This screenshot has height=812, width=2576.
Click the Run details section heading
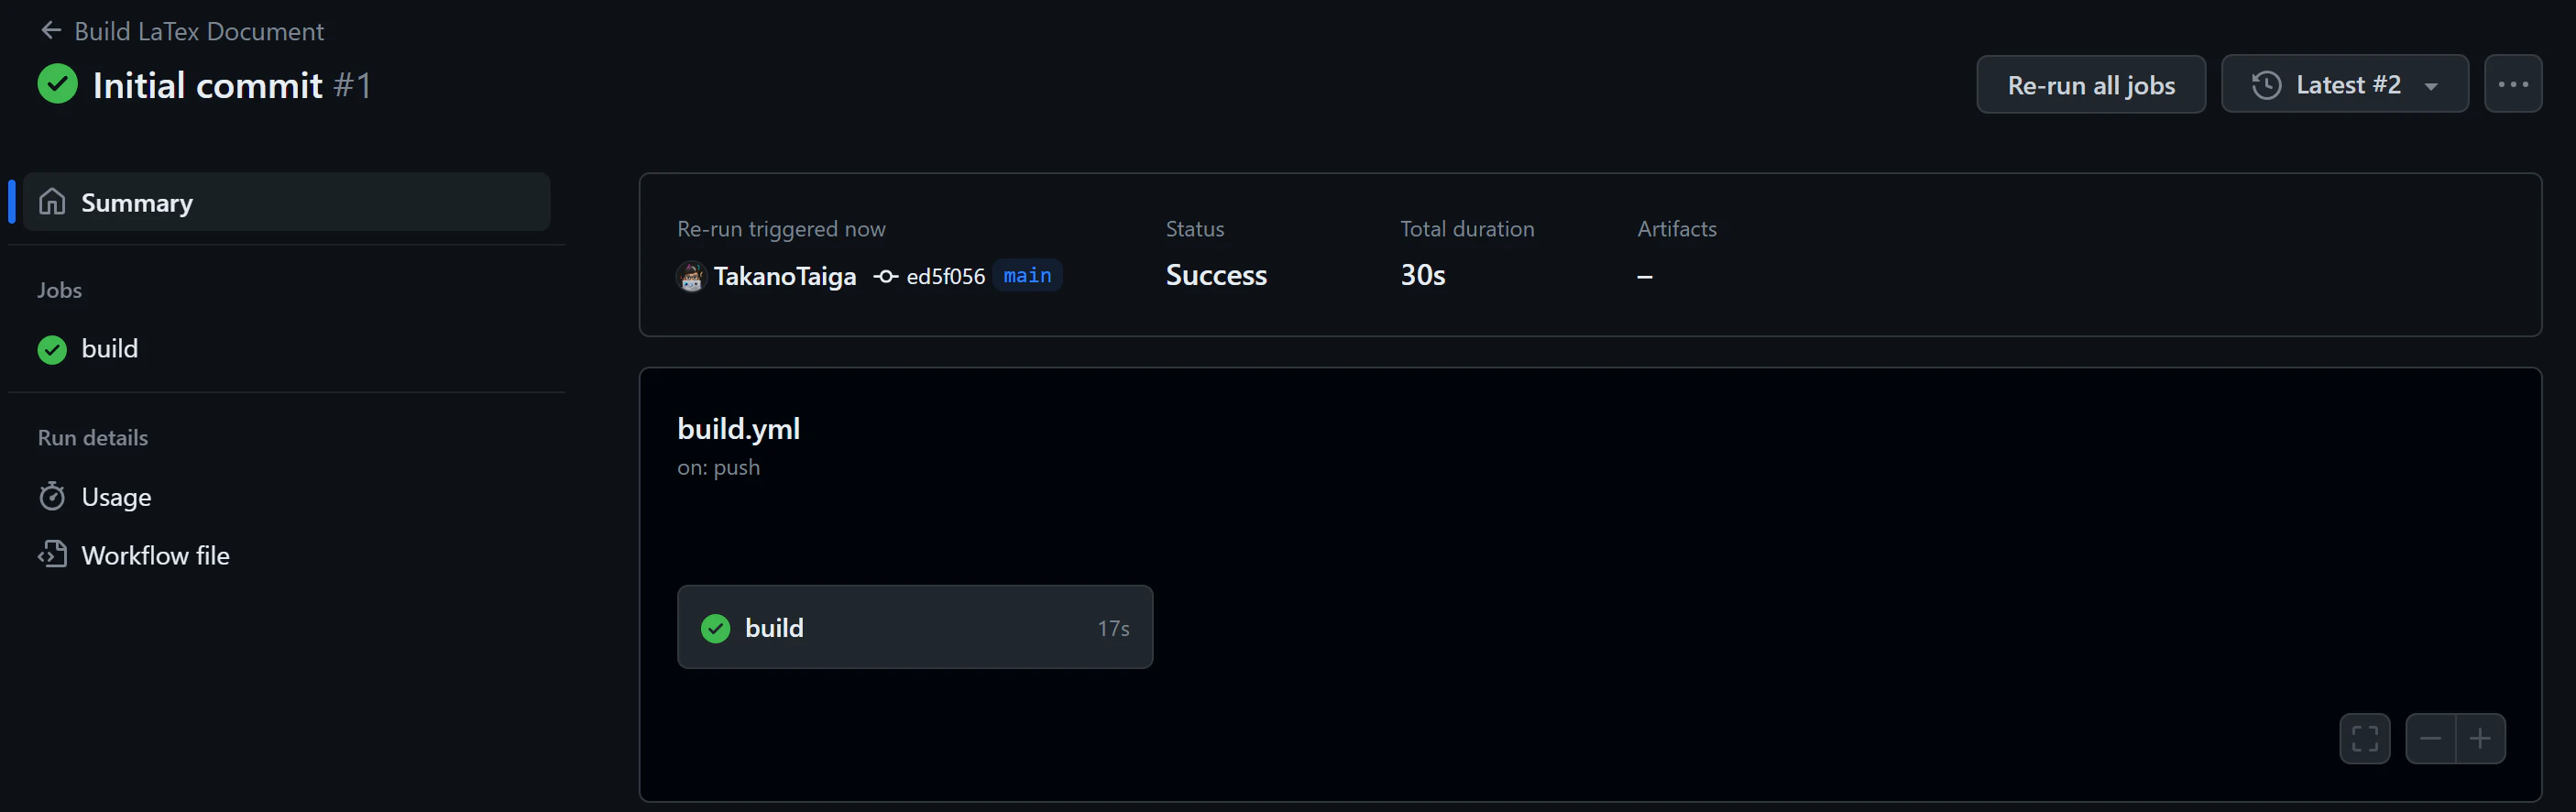tap(93, 438)
